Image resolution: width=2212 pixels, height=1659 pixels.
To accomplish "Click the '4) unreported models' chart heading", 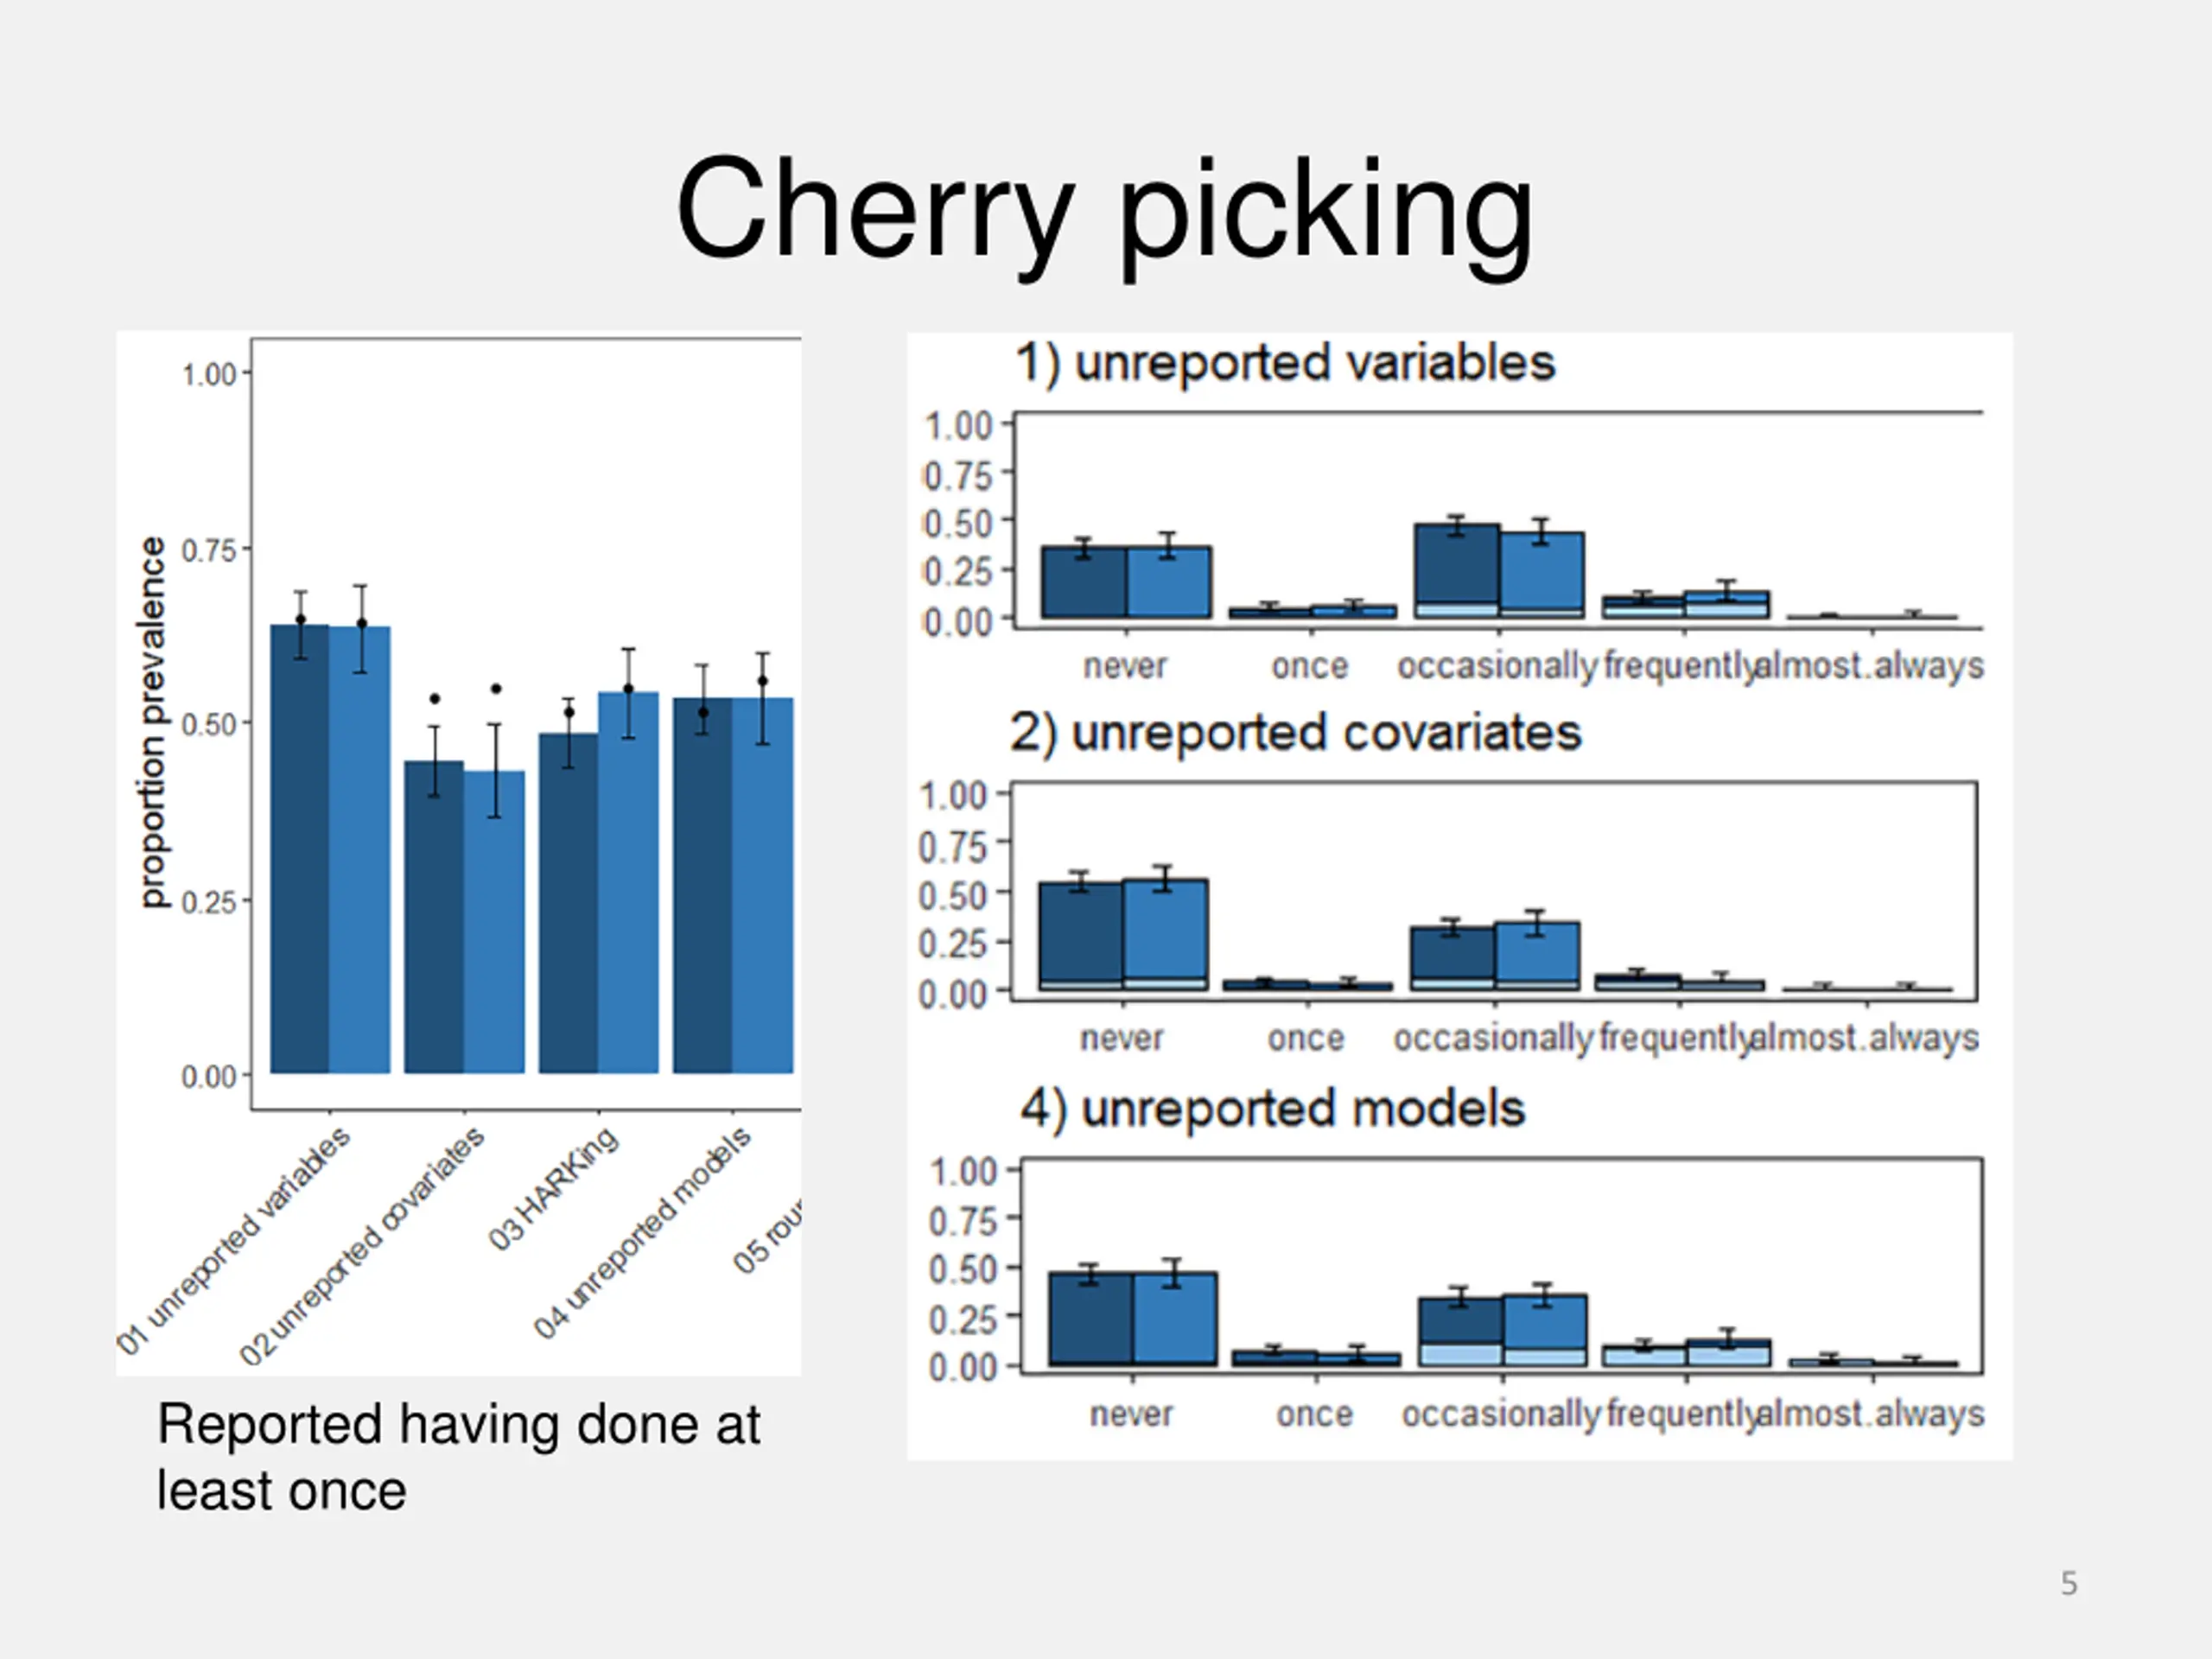I will pos(1272,1109).
